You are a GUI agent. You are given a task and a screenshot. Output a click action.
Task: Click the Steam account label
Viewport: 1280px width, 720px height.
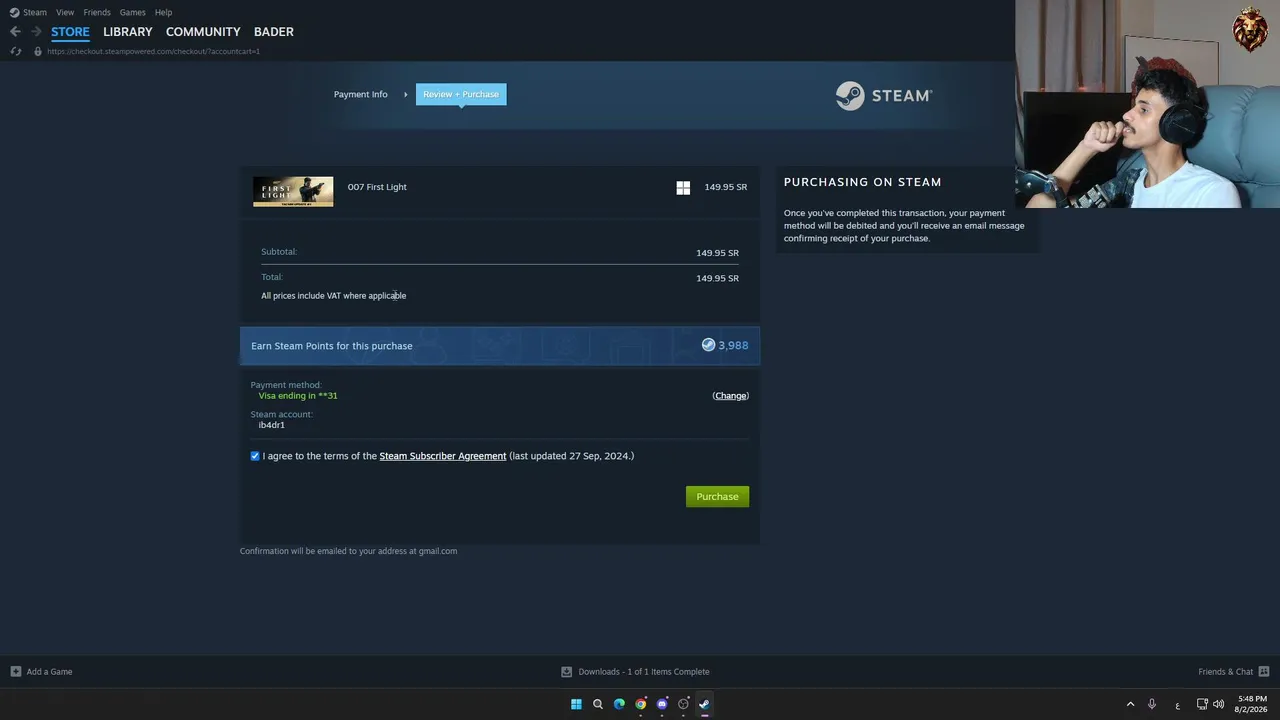(282, 414)
